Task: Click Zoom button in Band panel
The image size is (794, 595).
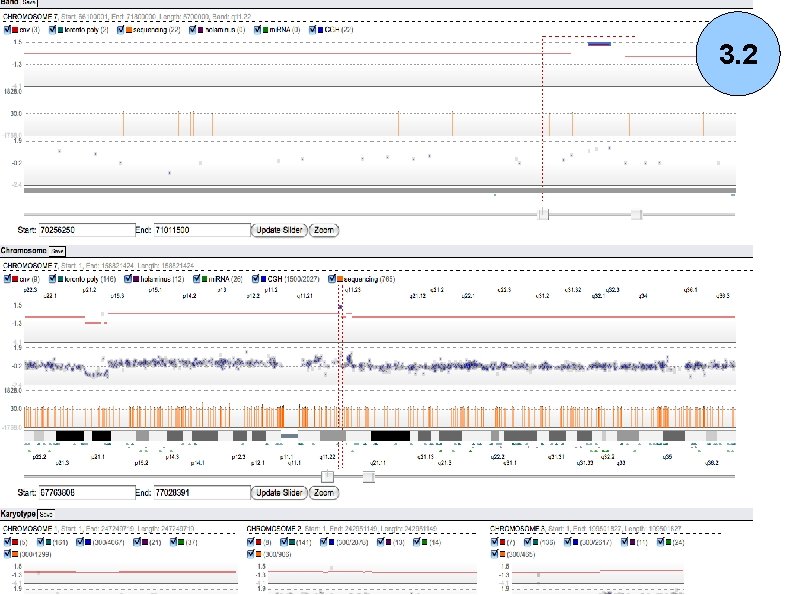Action: 324,230
